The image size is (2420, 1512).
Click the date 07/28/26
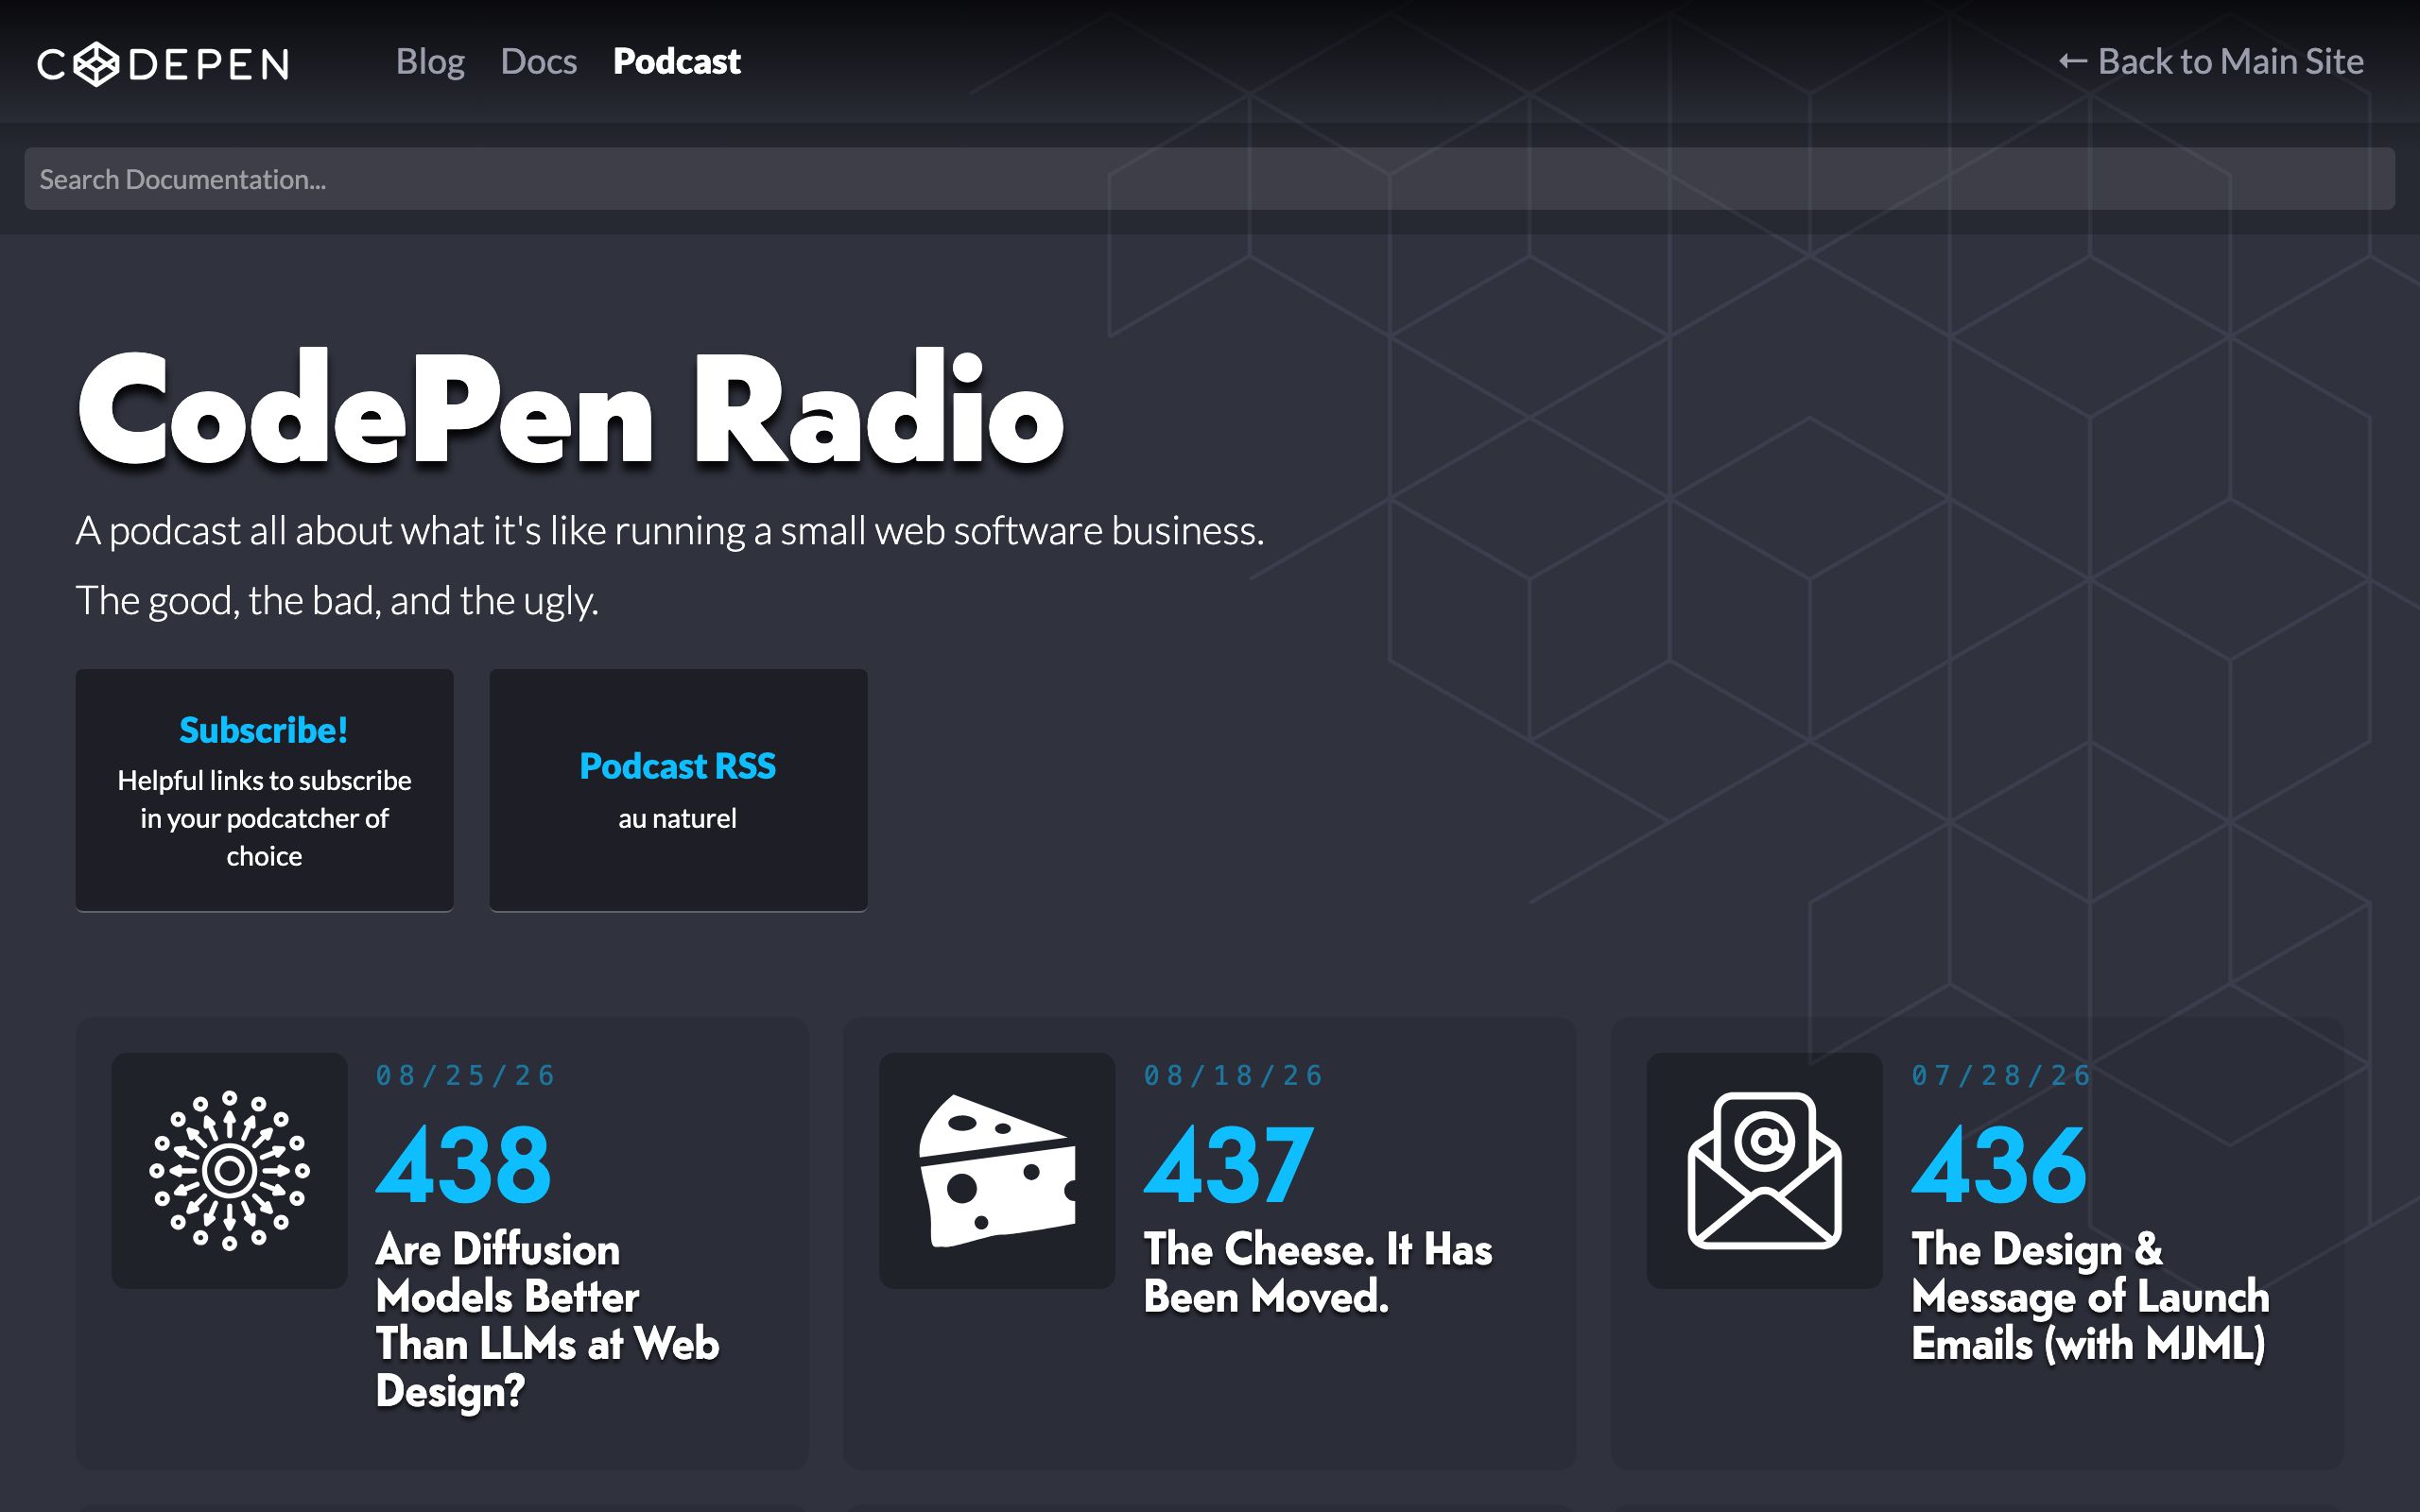(x=2002, y=1076)
